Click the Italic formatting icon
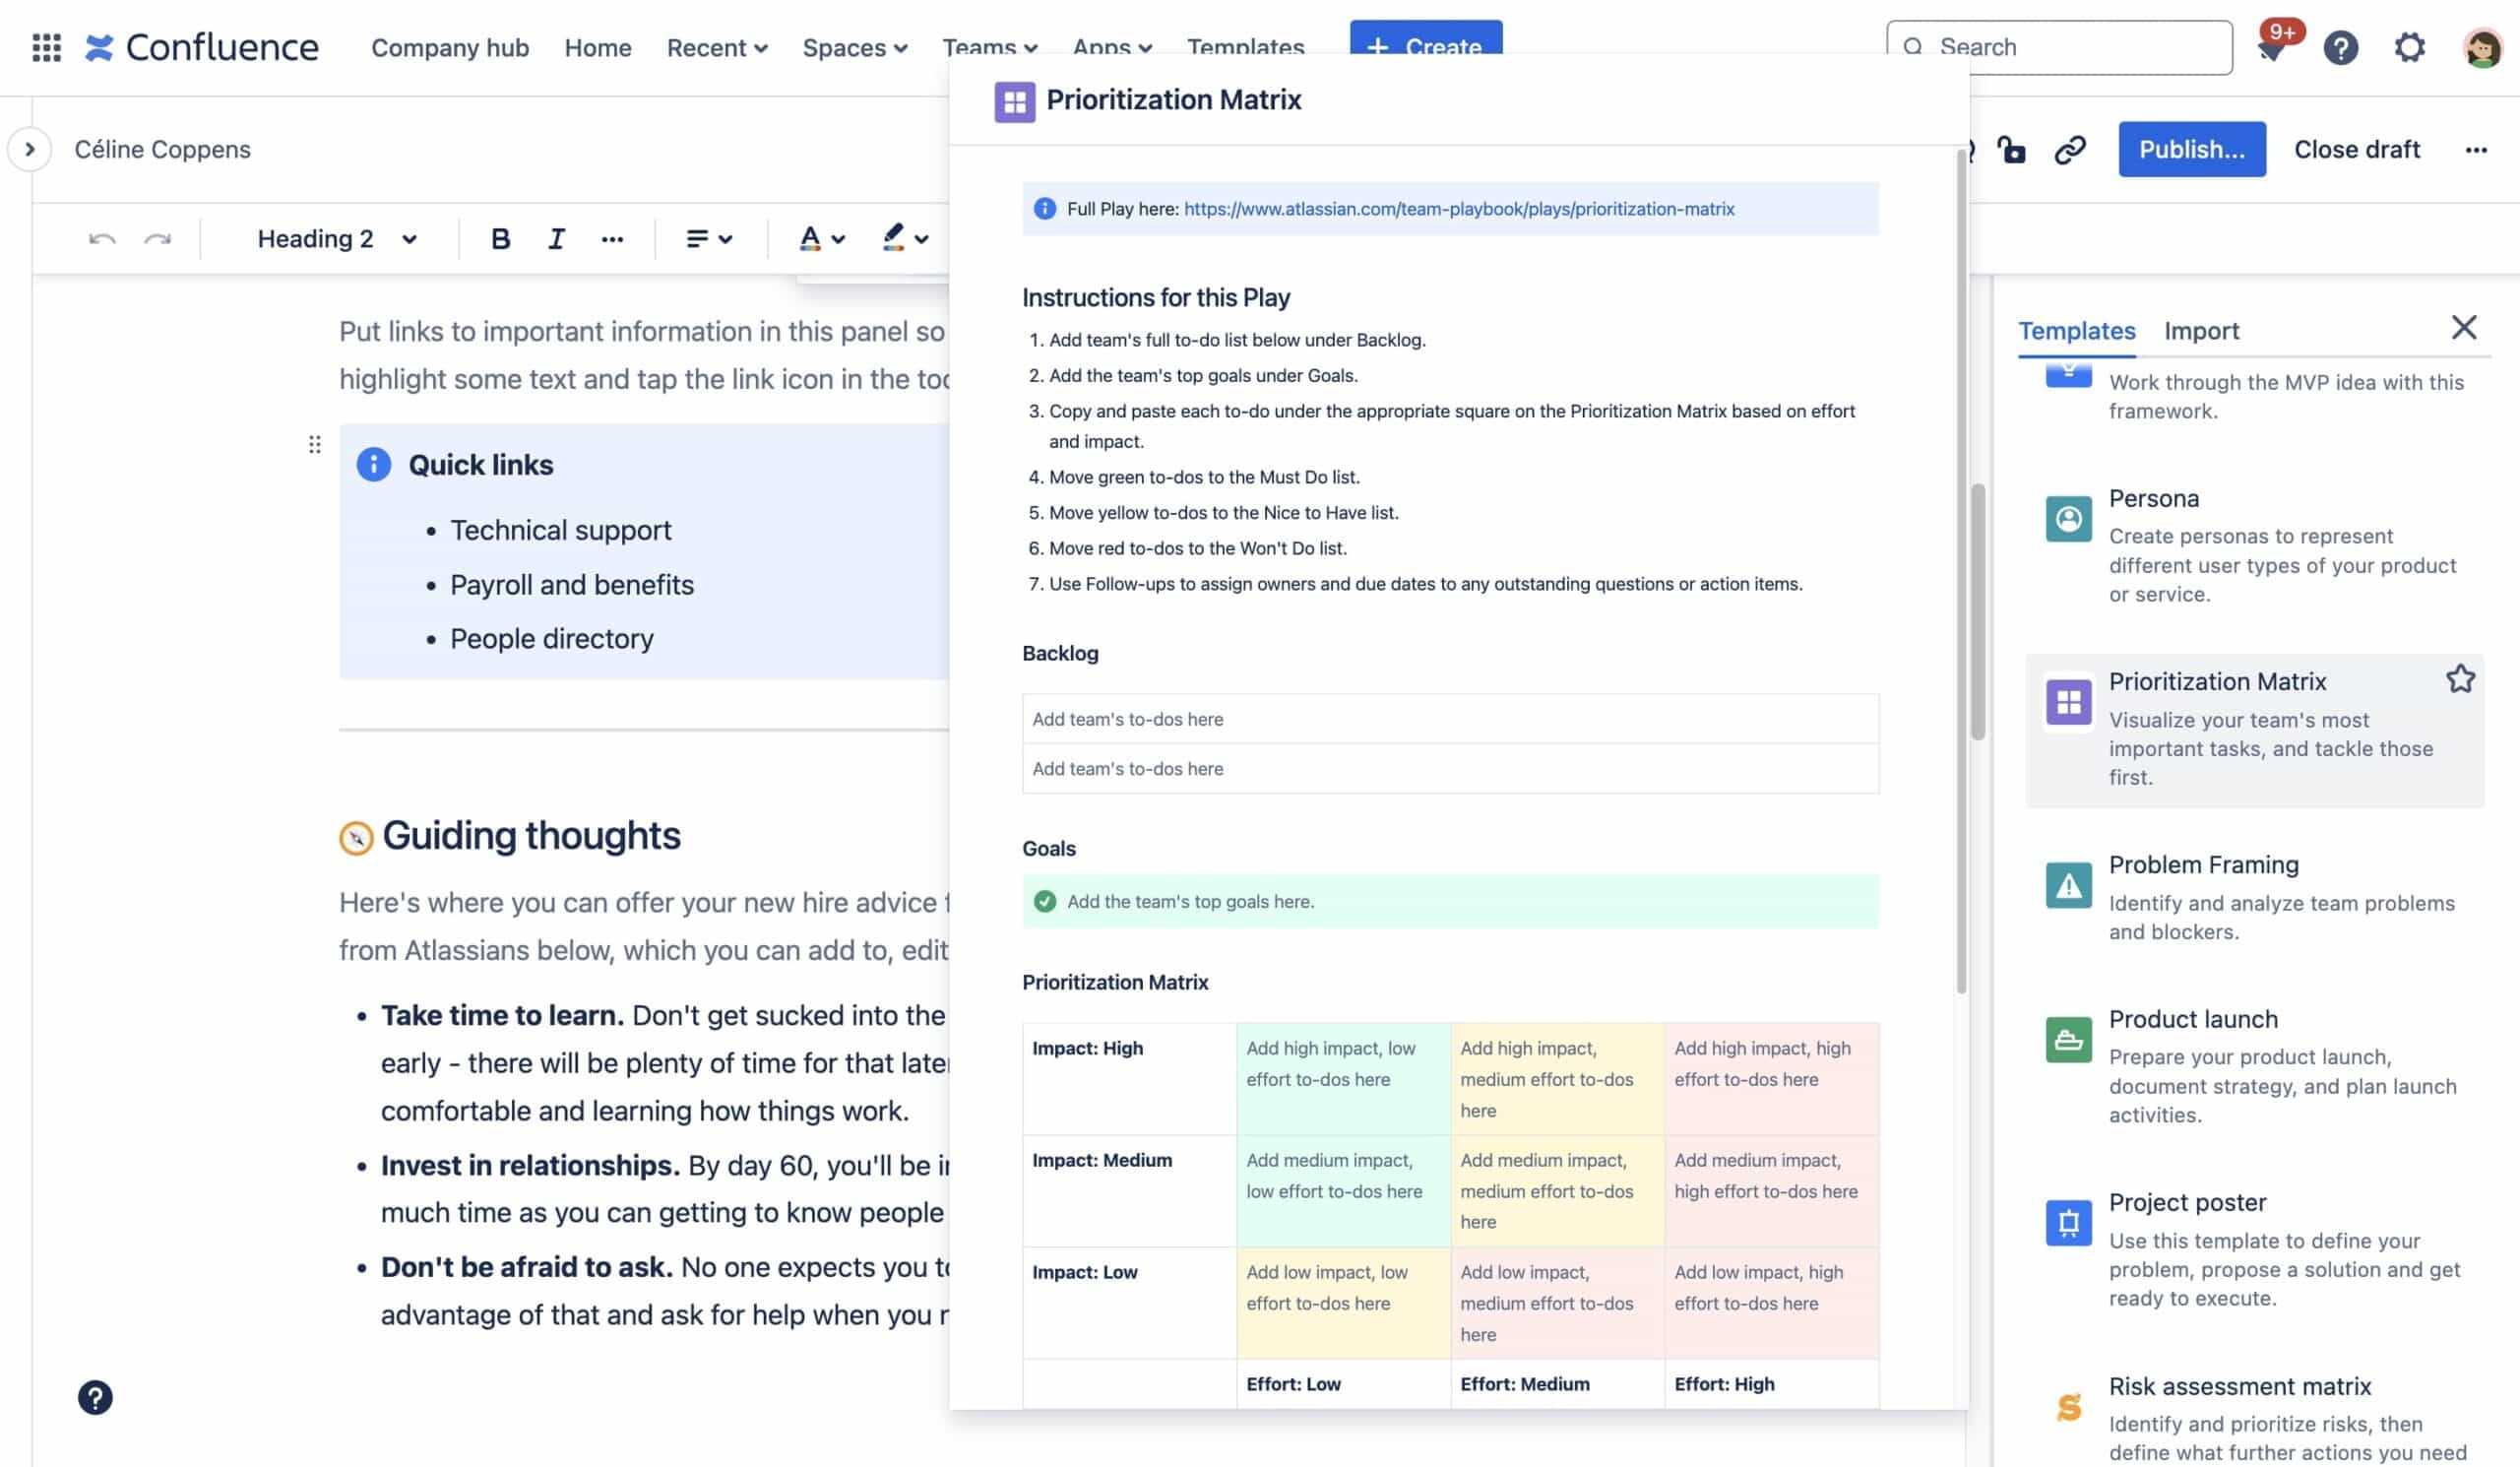Screen dimensions: 2520x1467 pos(555,238)
